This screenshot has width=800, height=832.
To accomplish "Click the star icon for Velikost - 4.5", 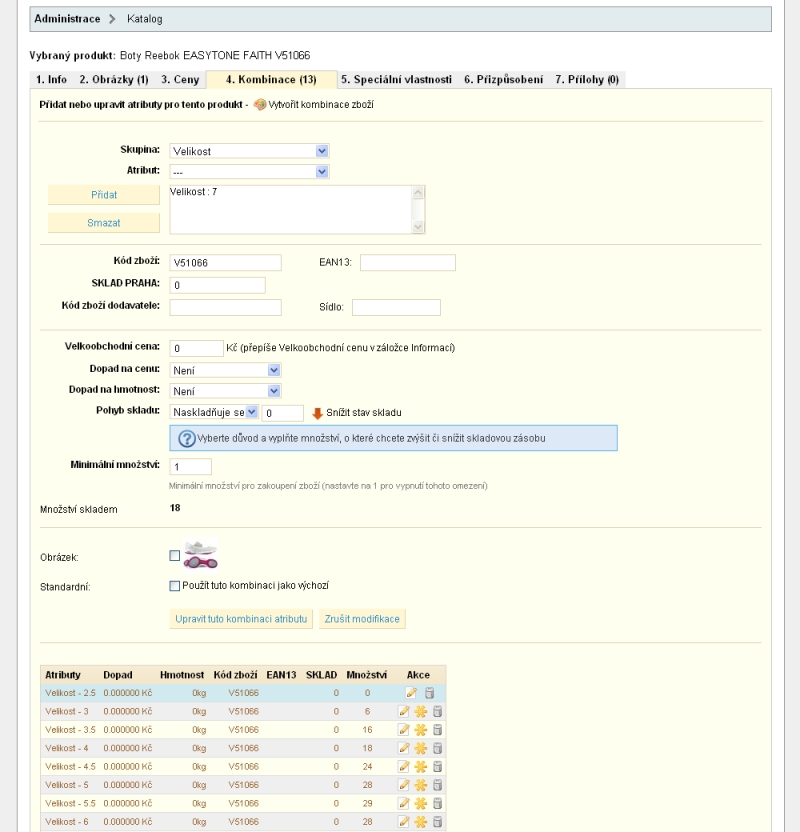I will pos(421,767).
